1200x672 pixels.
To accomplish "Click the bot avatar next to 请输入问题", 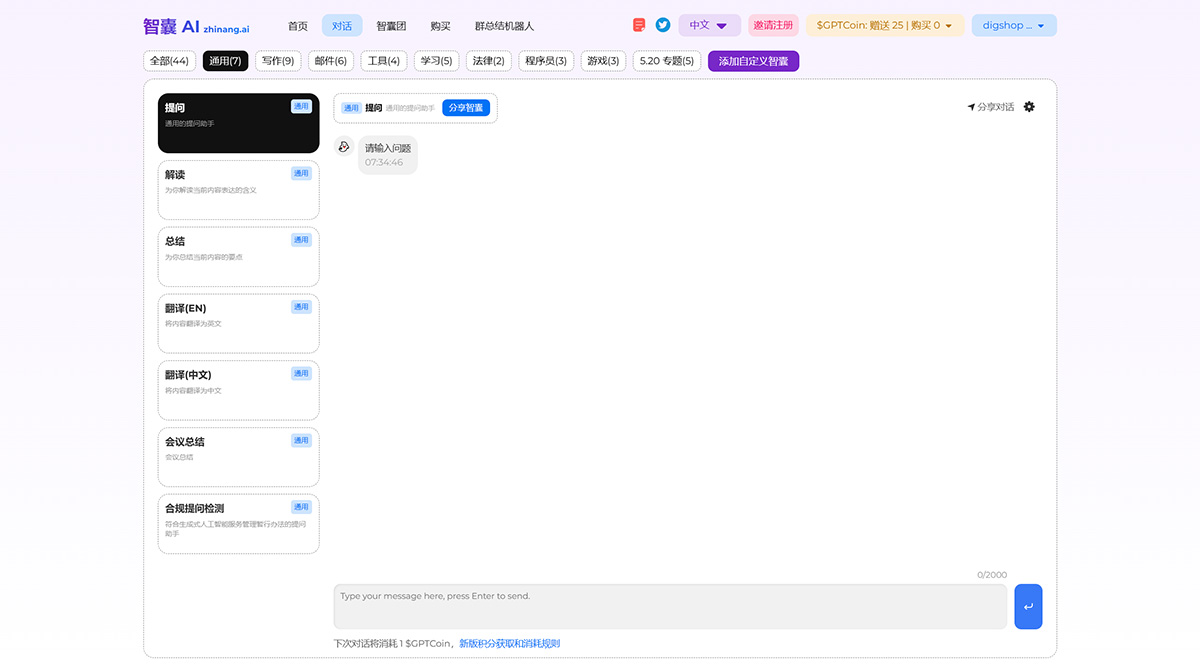I will 344,147.
